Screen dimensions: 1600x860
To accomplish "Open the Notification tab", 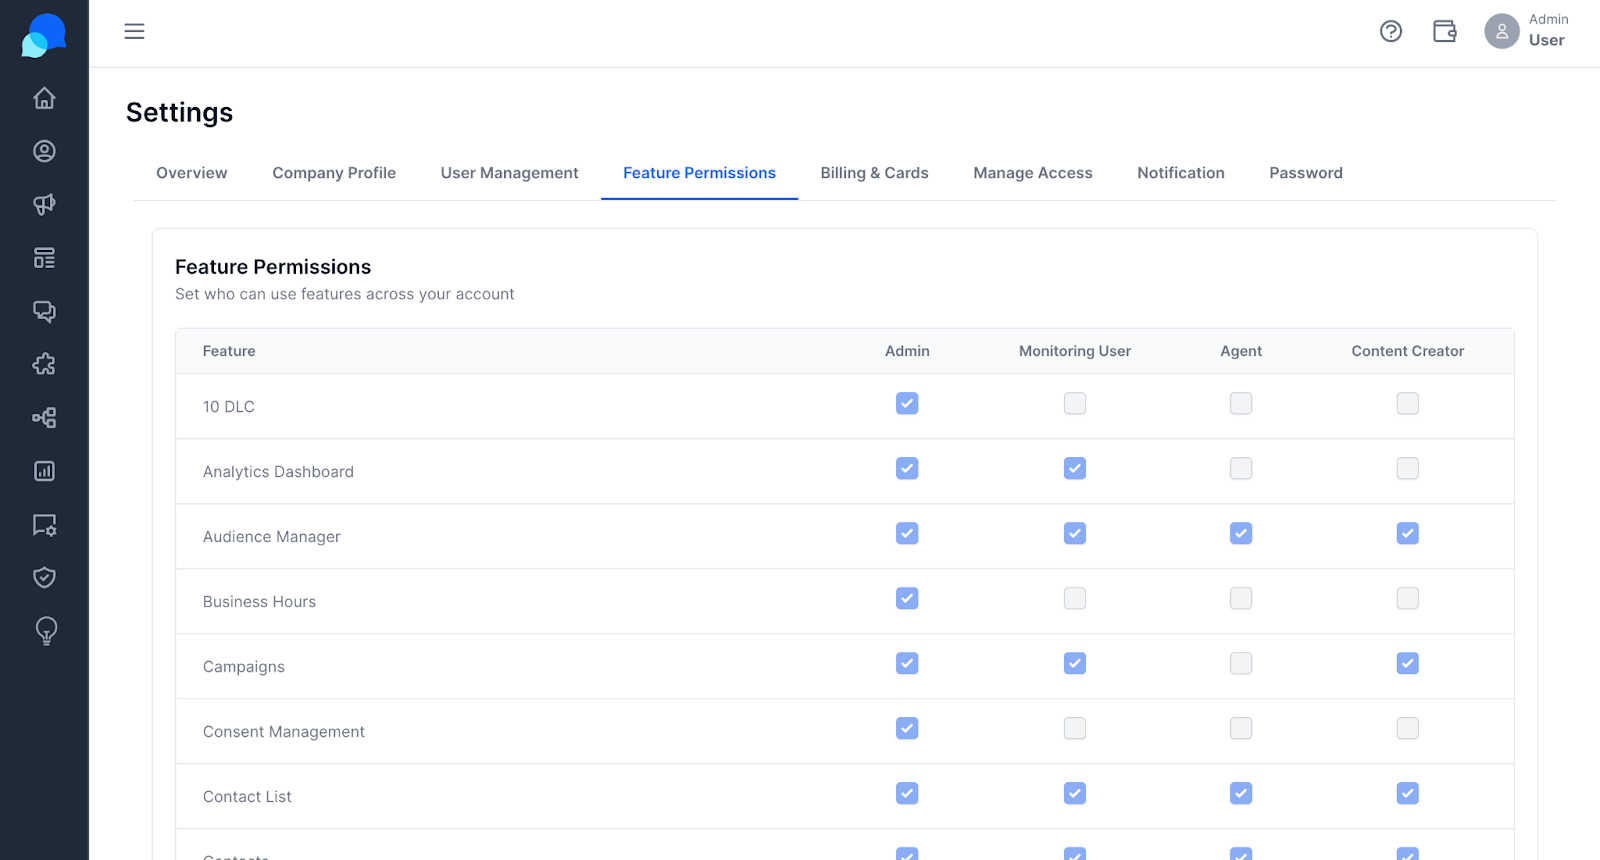I will tap(1181, 173).
